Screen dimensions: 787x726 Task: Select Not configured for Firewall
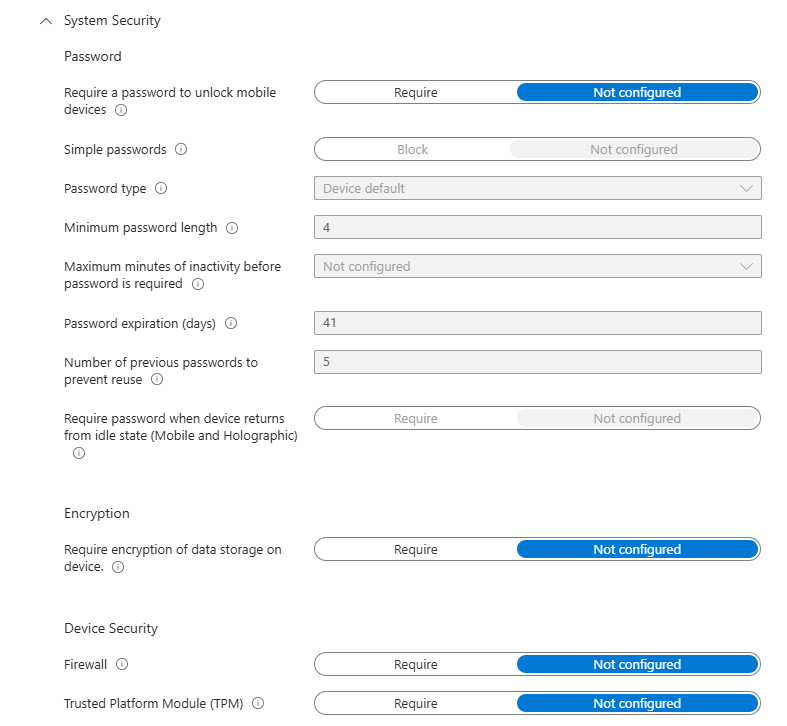pyautogui.click(x=636, y=665)
